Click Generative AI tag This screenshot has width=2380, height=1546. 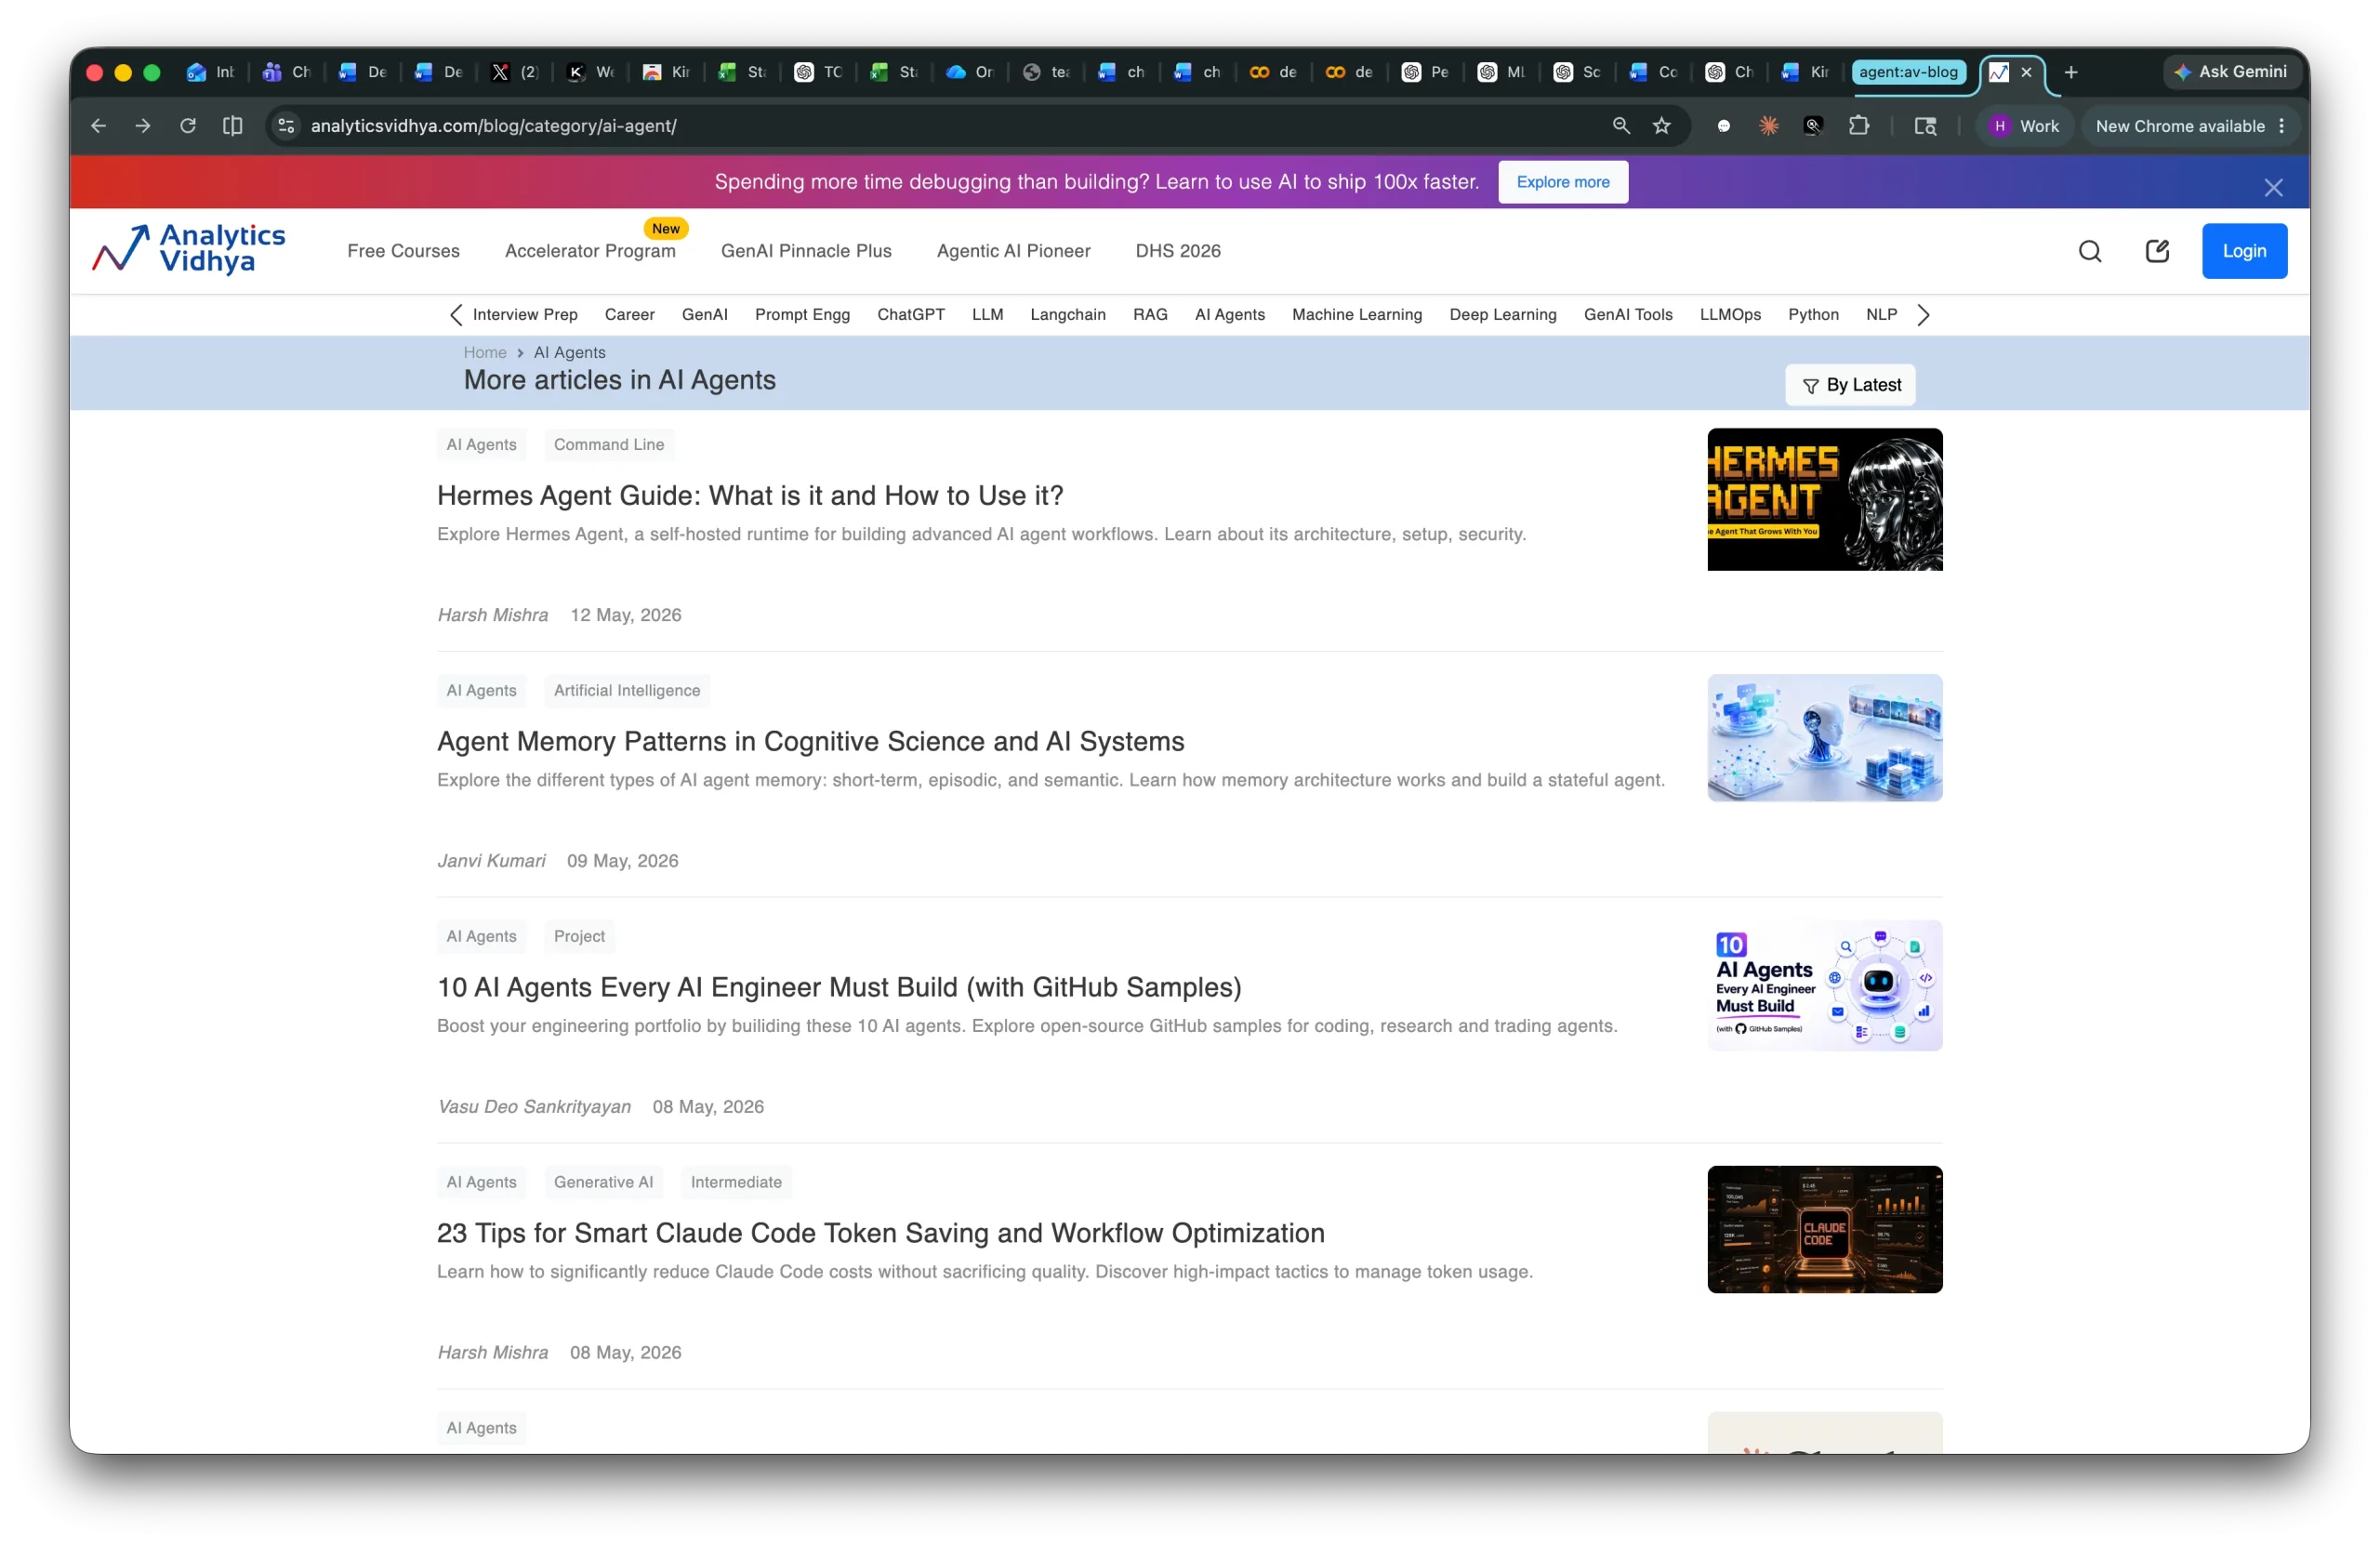[x=603, y=1183]
